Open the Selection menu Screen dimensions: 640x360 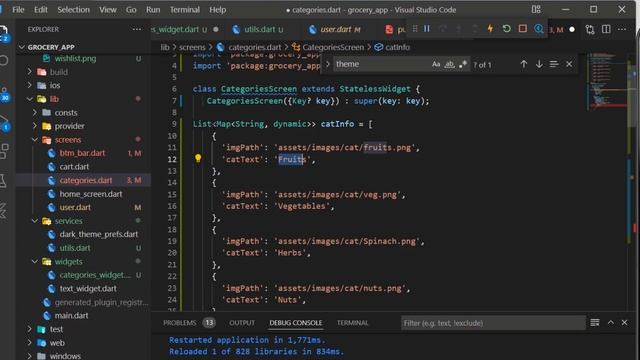tap(73, 9)
